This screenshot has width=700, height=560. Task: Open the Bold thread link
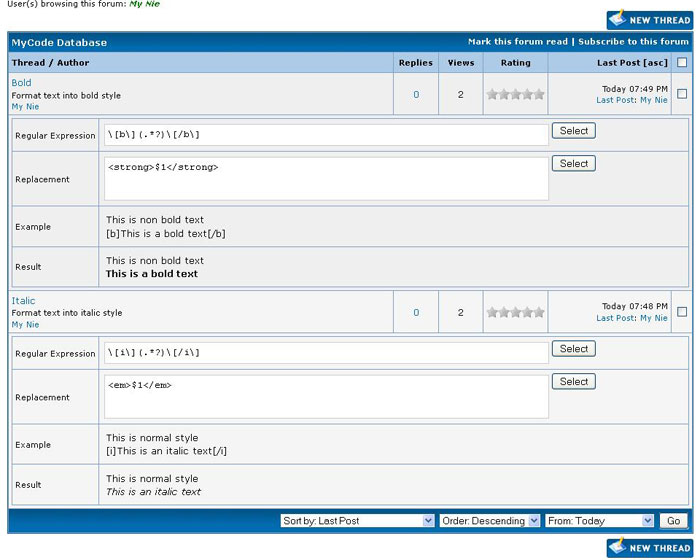(21, 83)
